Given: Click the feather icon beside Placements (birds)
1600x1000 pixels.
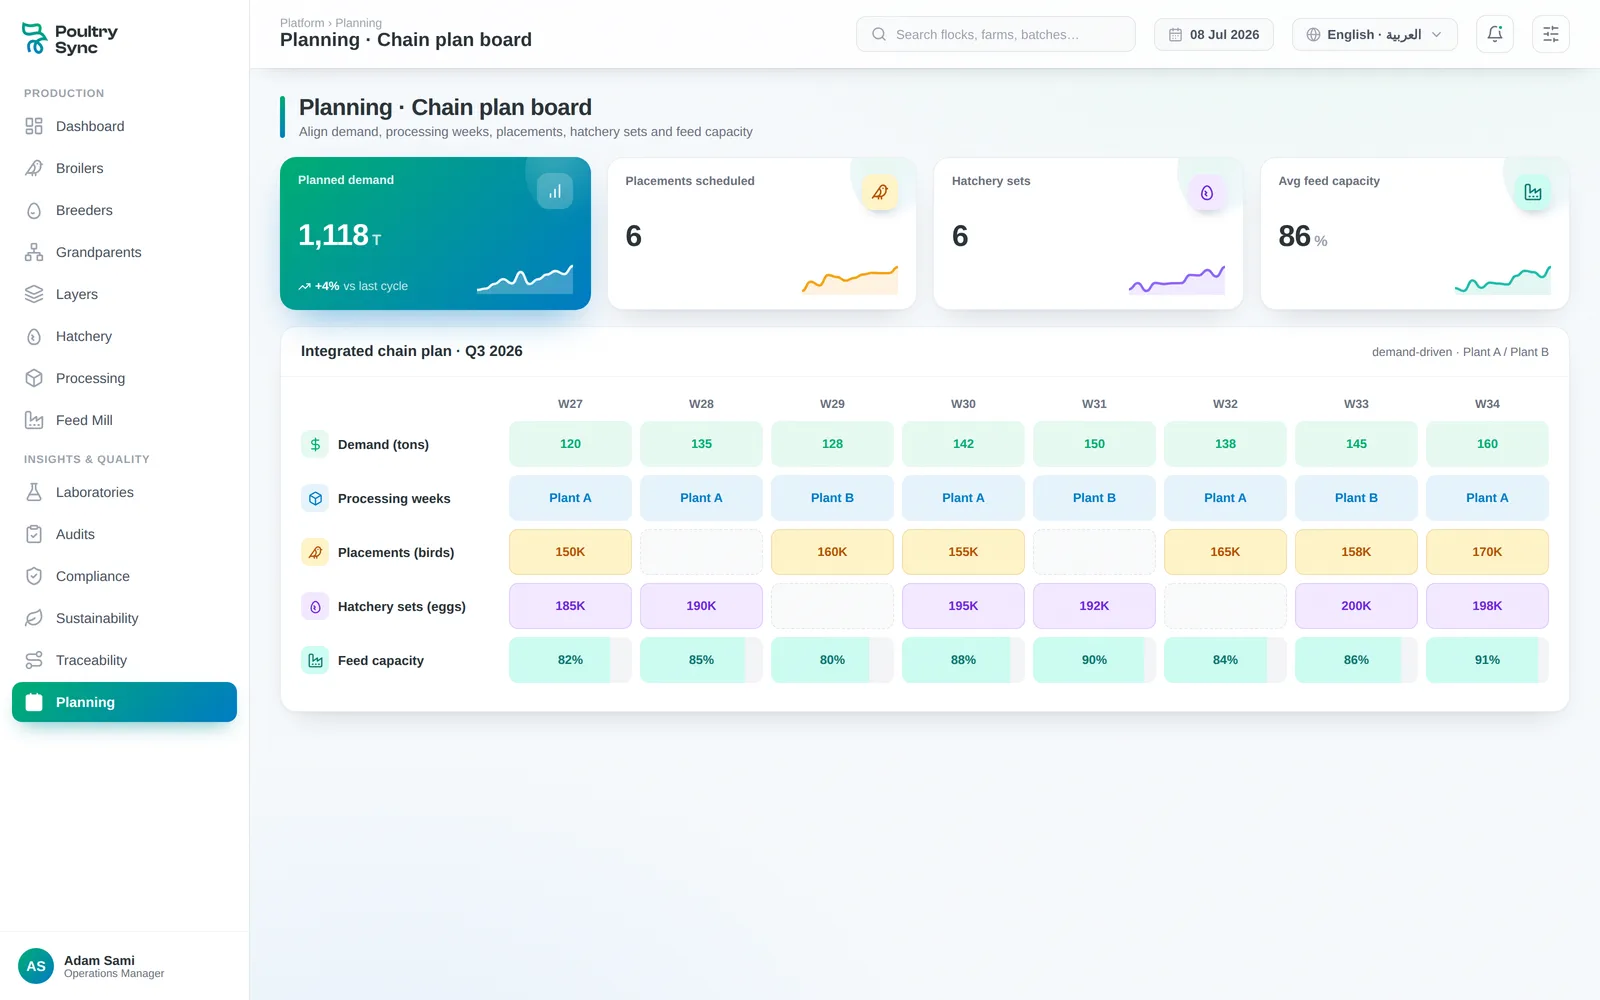Looking at the screenshot, I should pos(315,552).
